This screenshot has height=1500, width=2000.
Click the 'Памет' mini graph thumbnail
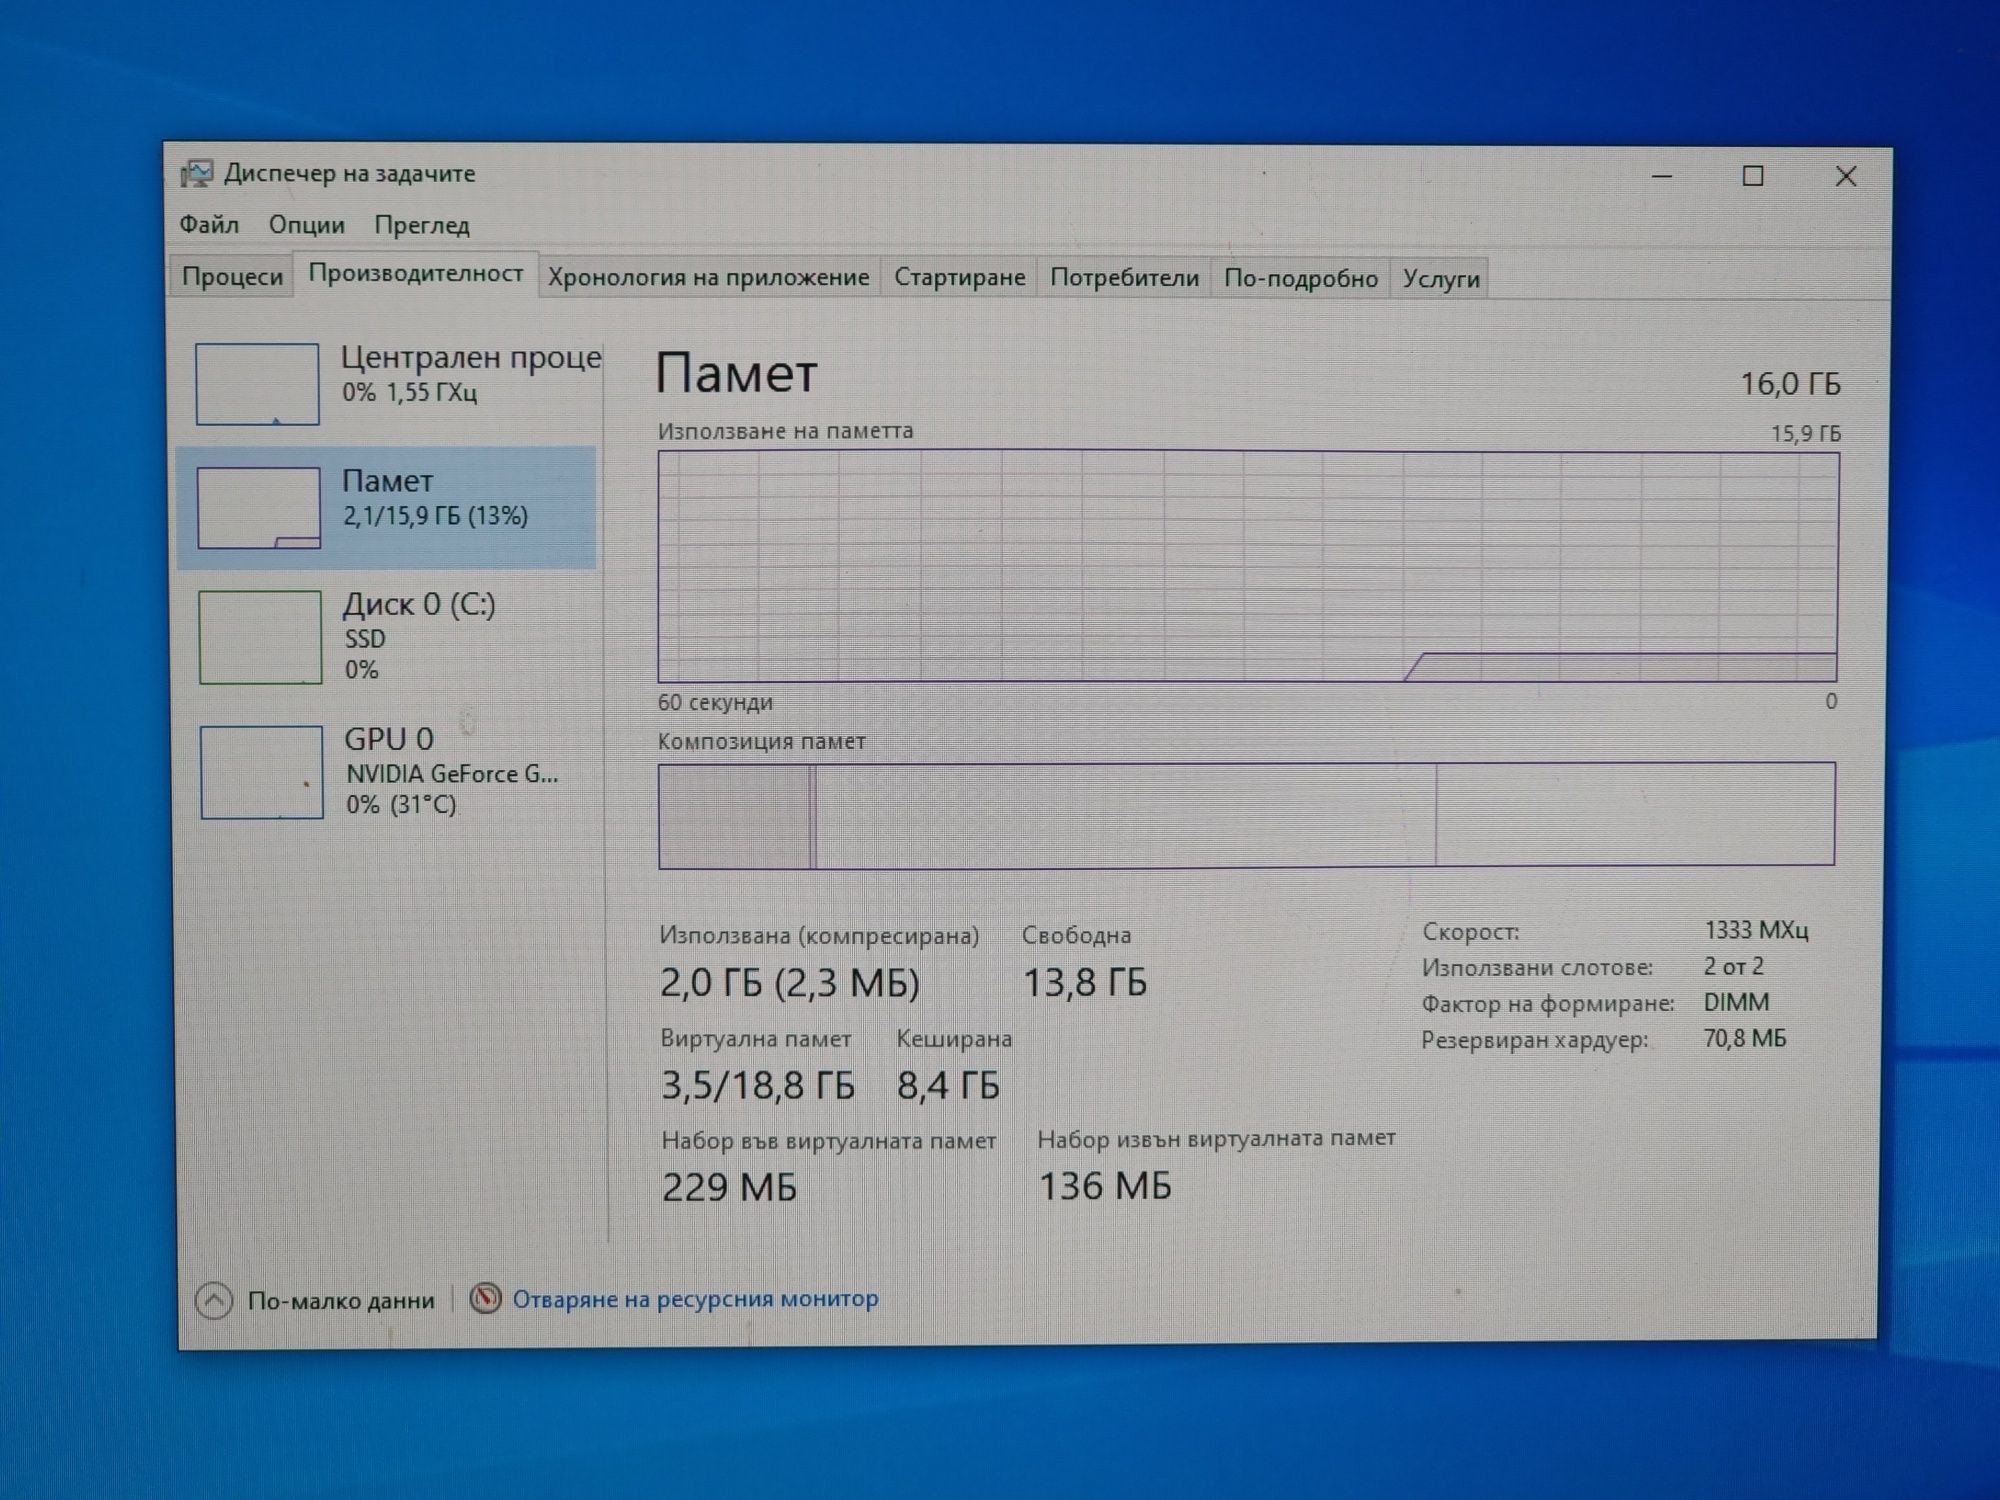[x=259, y=508]
